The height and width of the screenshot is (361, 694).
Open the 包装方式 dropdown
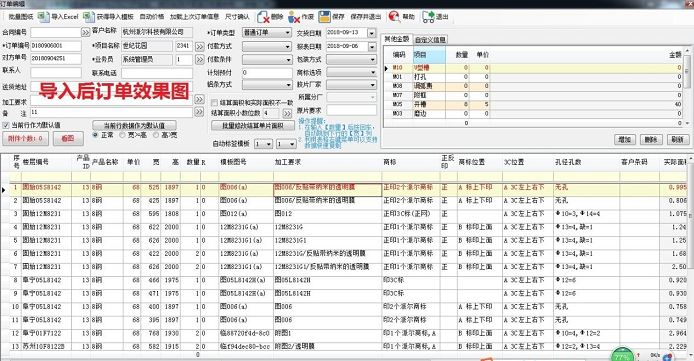pyautogui.click(x=373, y=59)
